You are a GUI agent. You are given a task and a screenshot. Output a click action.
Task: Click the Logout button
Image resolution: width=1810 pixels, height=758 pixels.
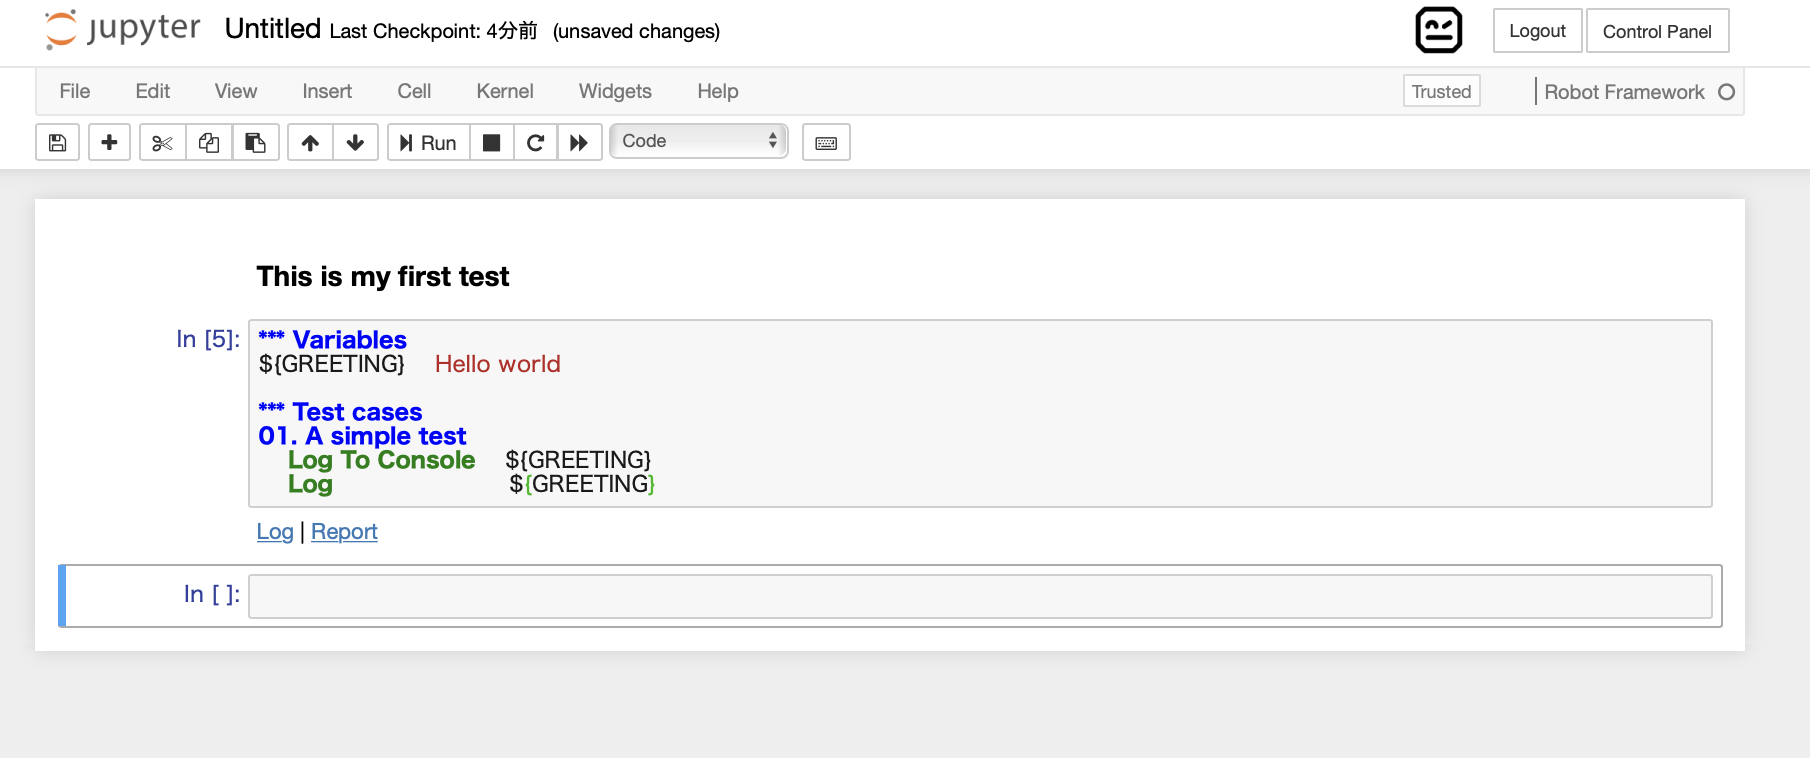(1537, 31)
